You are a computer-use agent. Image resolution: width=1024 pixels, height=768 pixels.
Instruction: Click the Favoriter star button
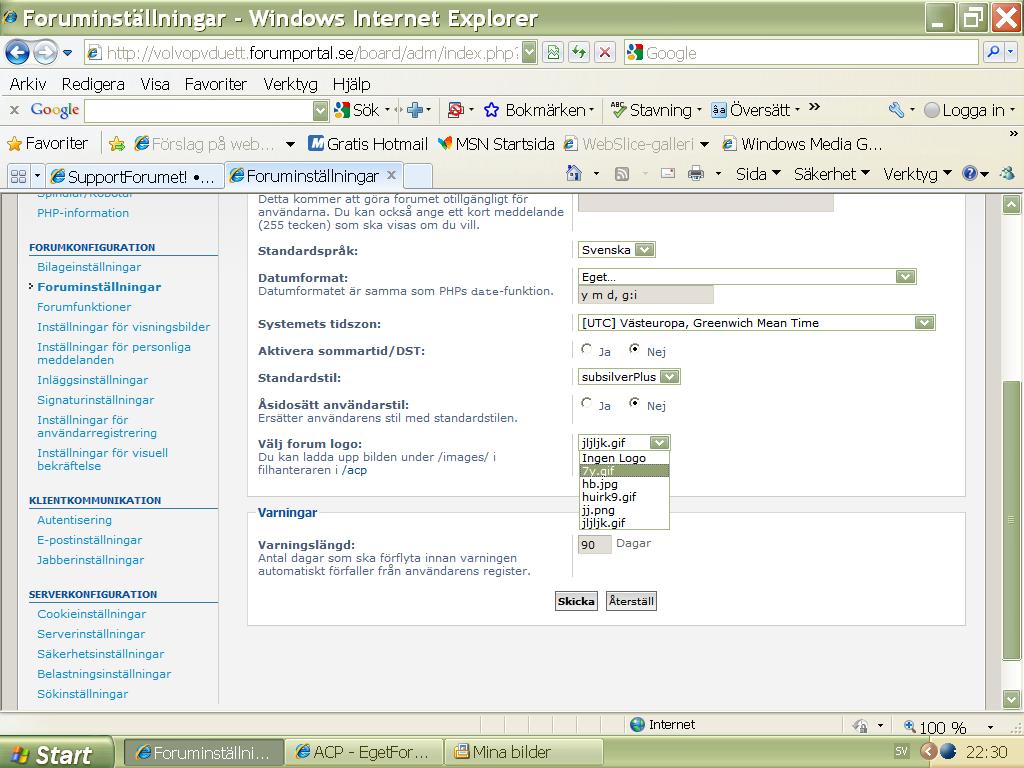[x=48, y=143]
